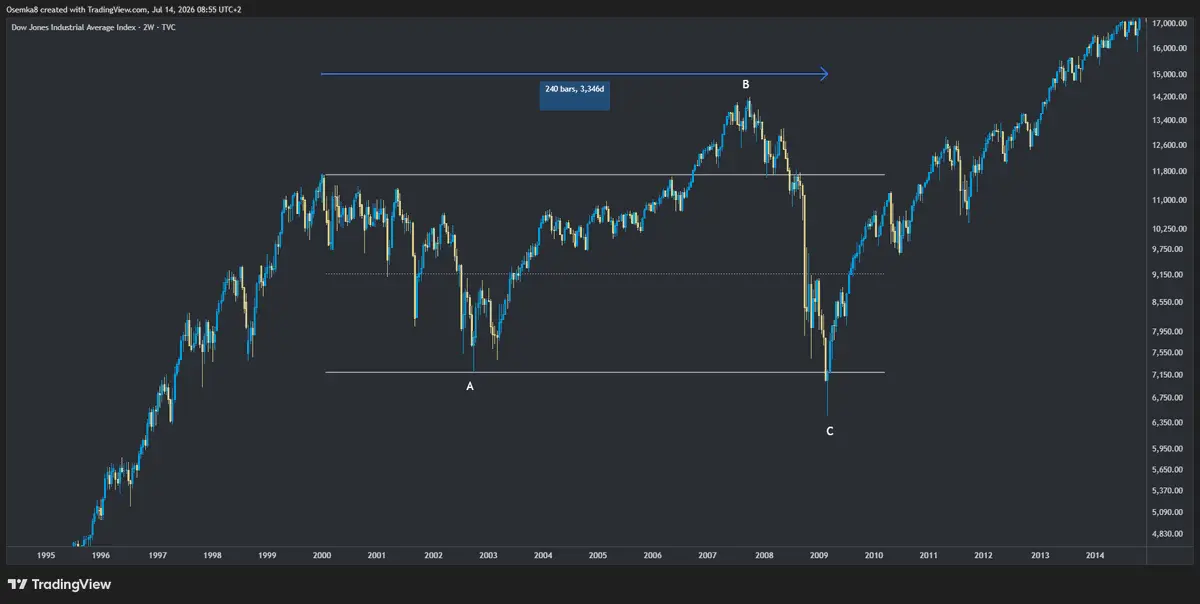
Task: Click the 1998 year label on time axis
Action: (x=212, y=555)
